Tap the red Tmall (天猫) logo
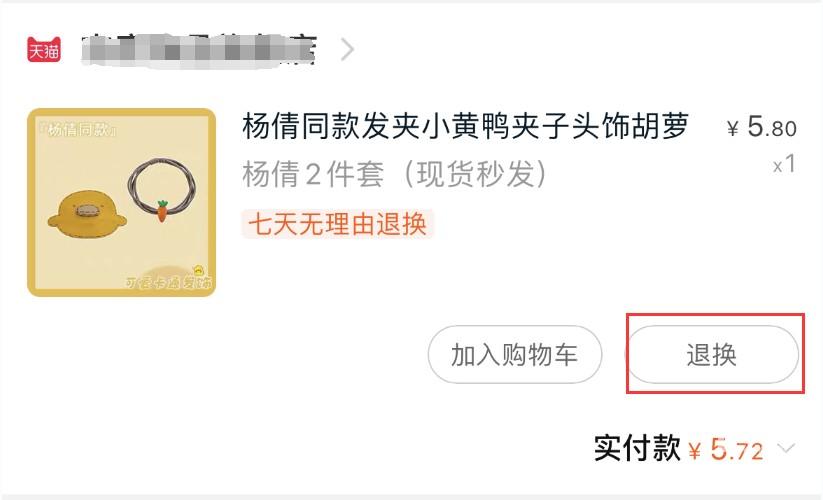The height and width of the screenshot is (500, 823). [44, 50]
